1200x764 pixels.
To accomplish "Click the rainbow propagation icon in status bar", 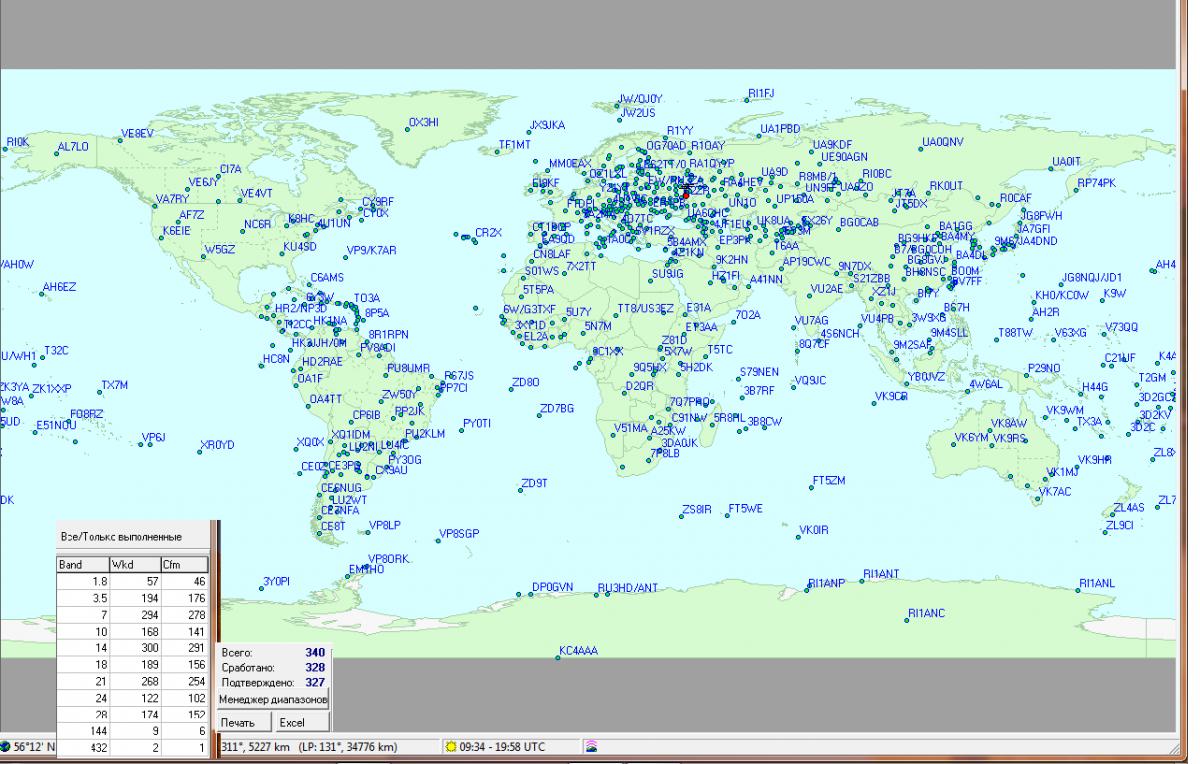I will point(591,746).
